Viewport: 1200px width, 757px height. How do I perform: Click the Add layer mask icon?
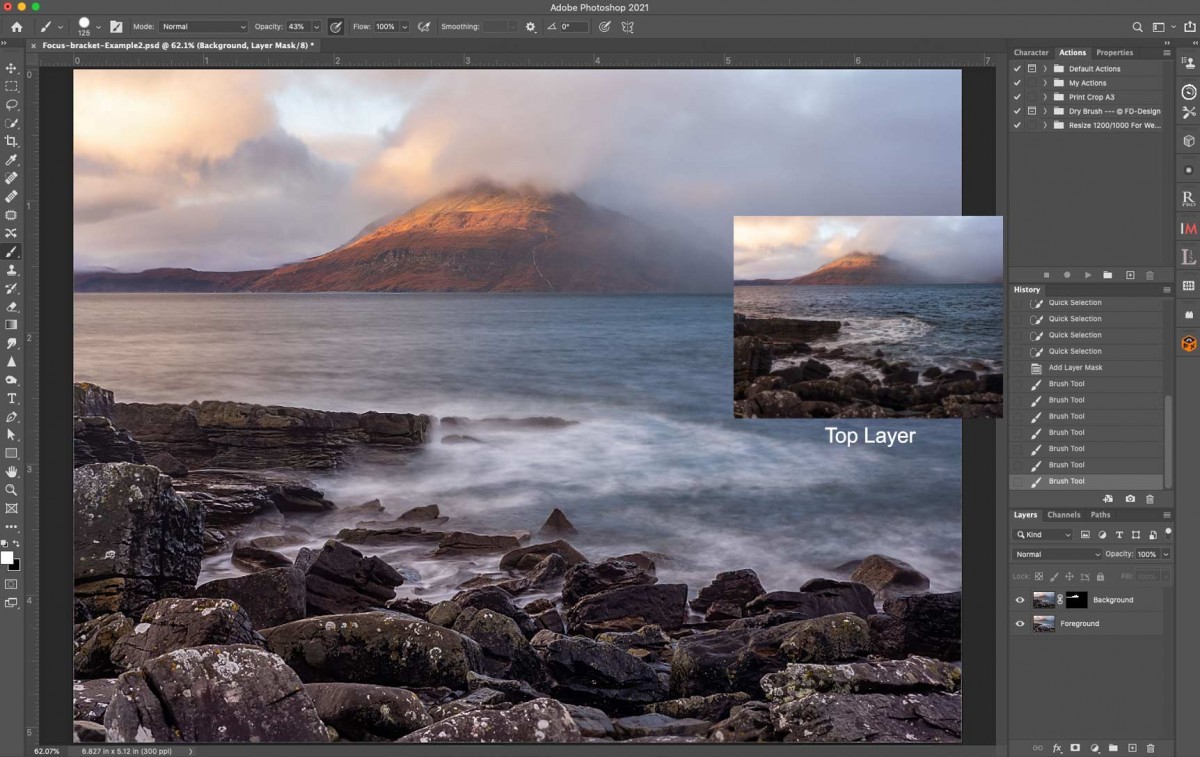[1075, 748]
